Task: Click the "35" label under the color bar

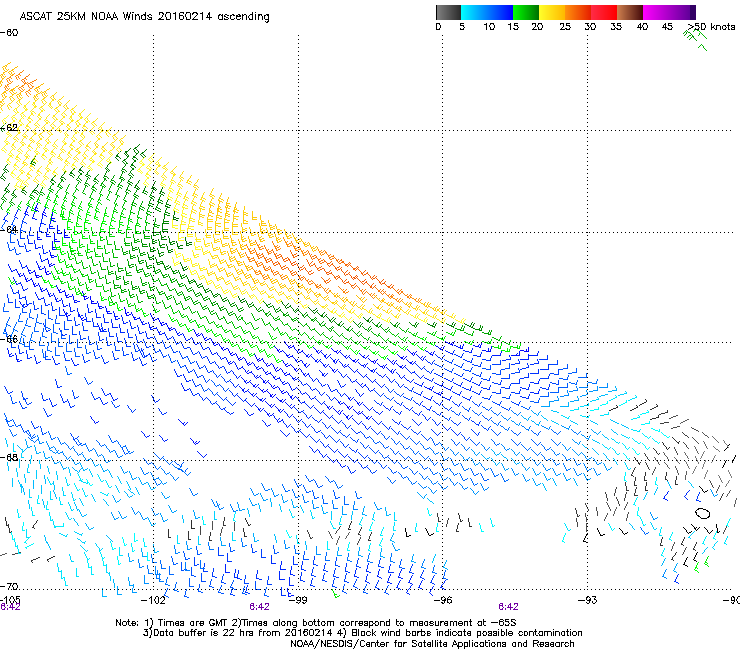Action: [x=616, y=27]
